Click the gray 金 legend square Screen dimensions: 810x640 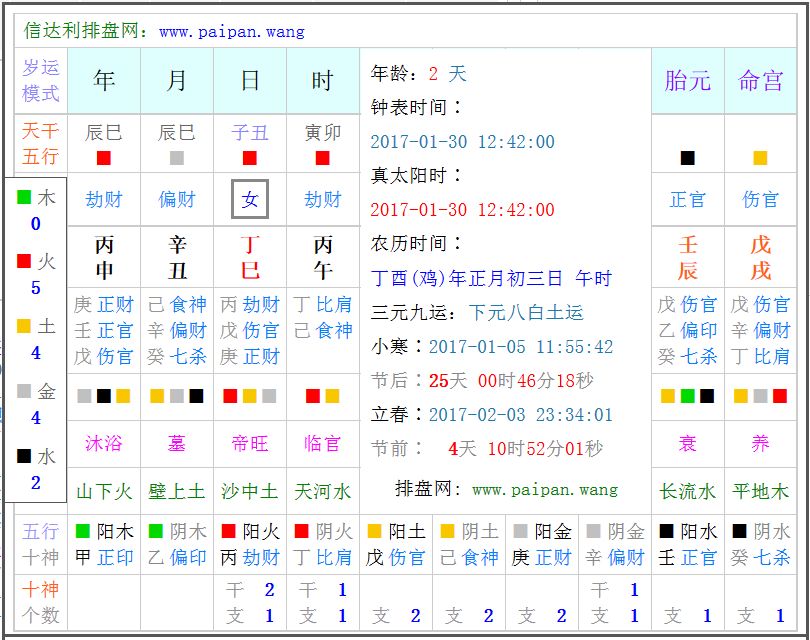(24, 391)
